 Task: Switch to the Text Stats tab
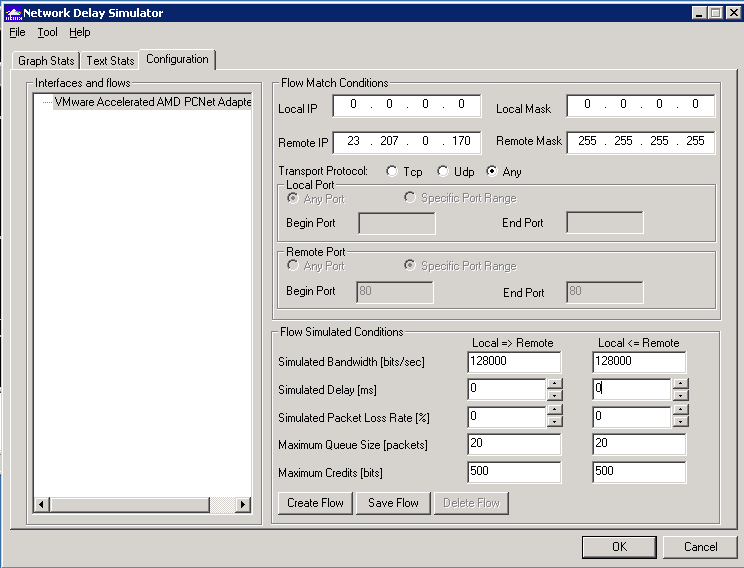click(110, 61)
